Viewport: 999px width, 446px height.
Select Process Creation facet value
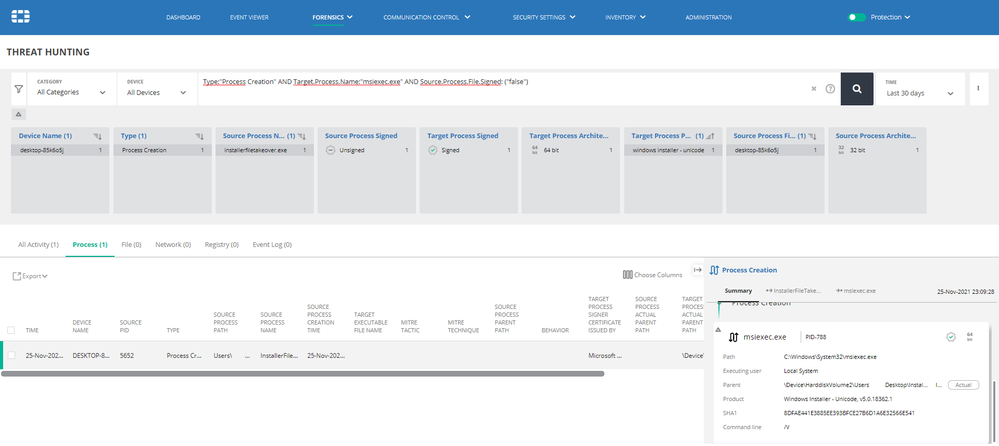(162, 150)
